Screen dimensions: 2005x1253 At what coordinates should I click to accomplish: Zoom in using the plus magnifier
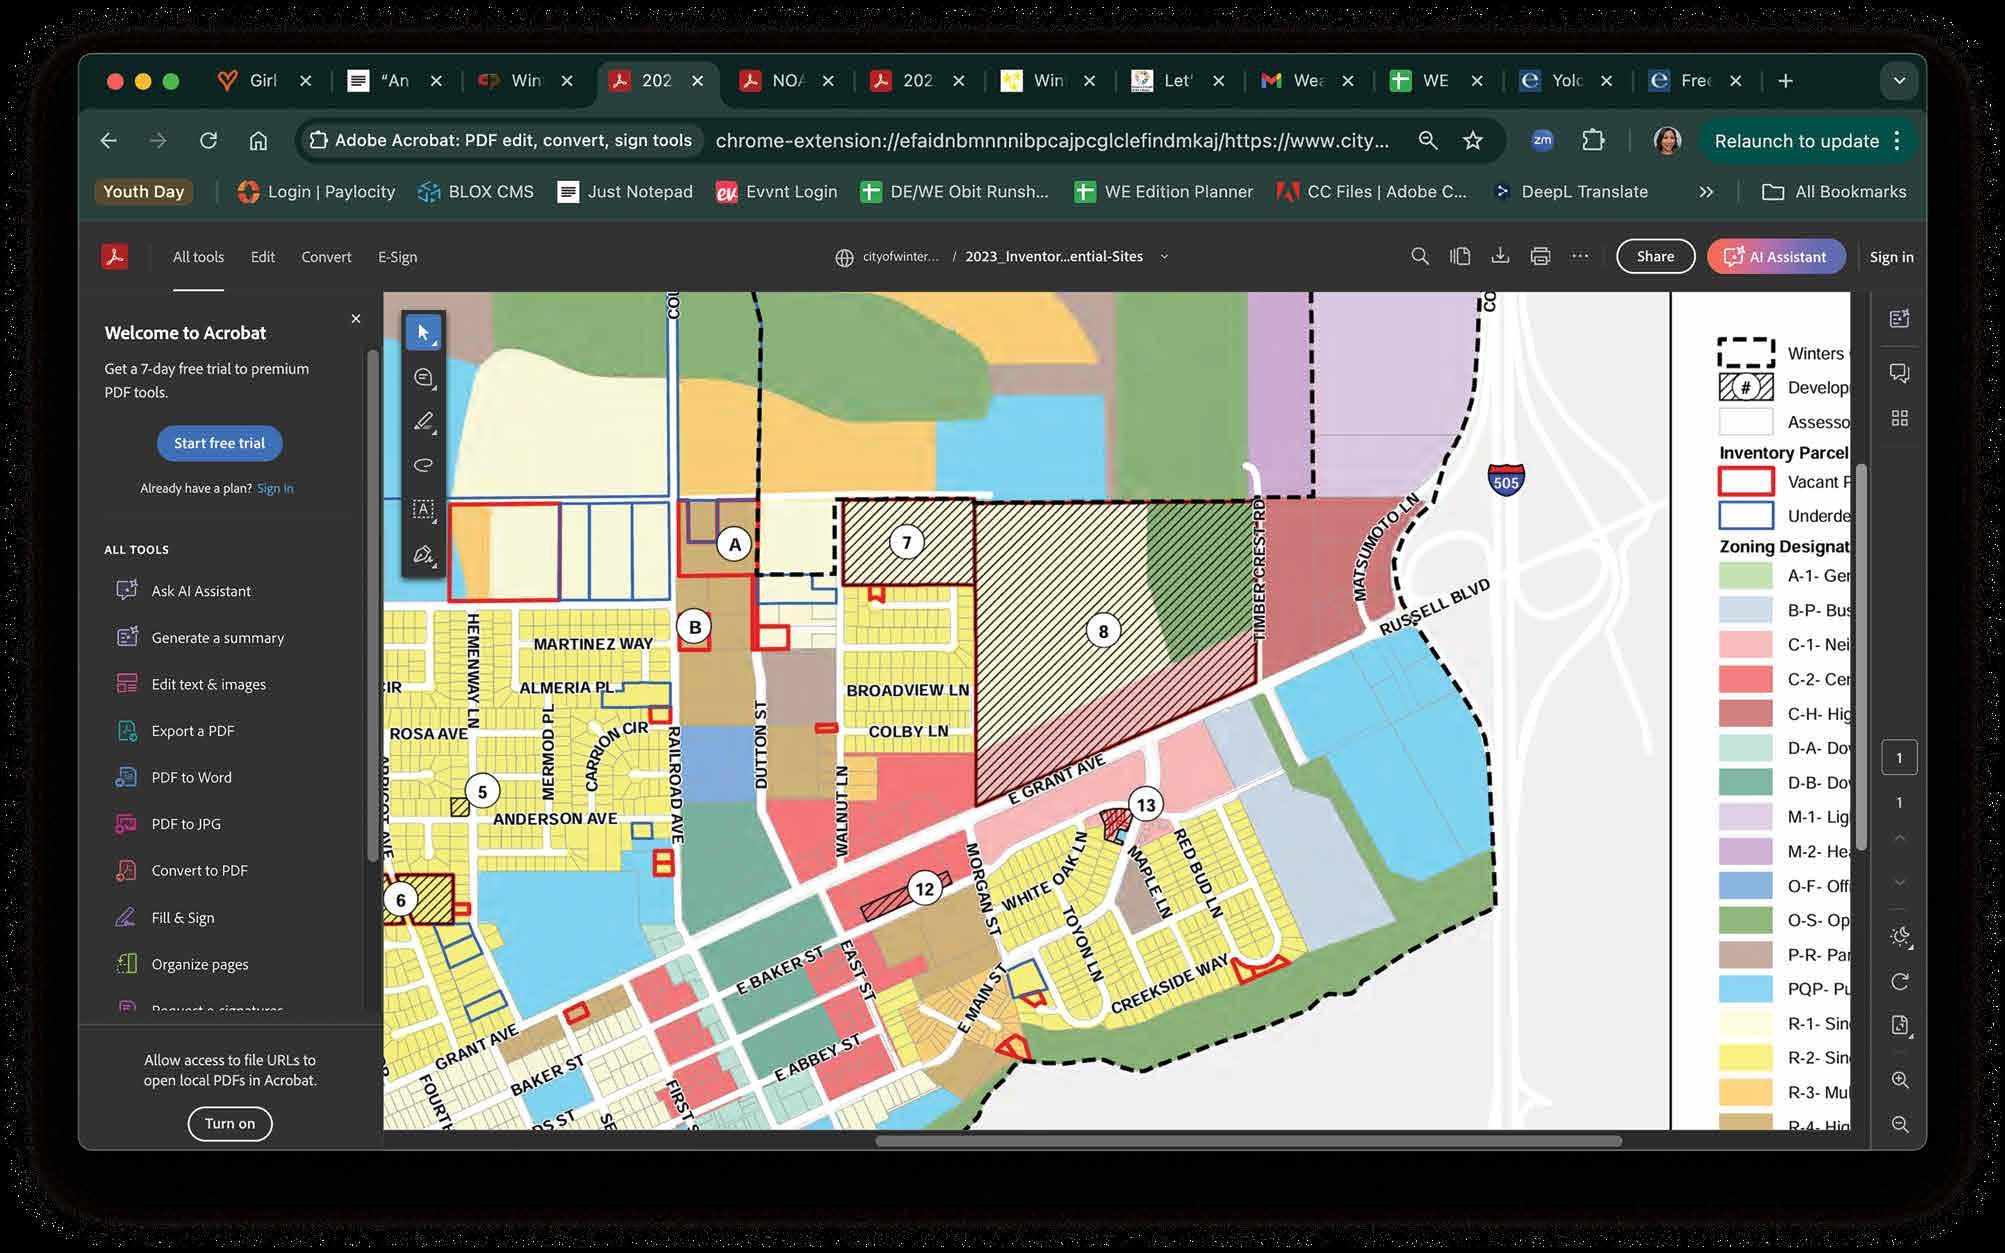point(1900,1080)
